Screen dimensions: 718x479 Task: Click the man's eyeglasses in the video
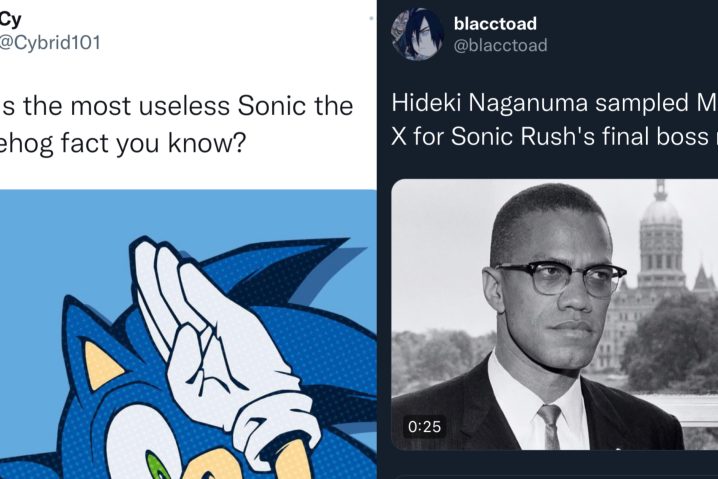click(560, 276)
